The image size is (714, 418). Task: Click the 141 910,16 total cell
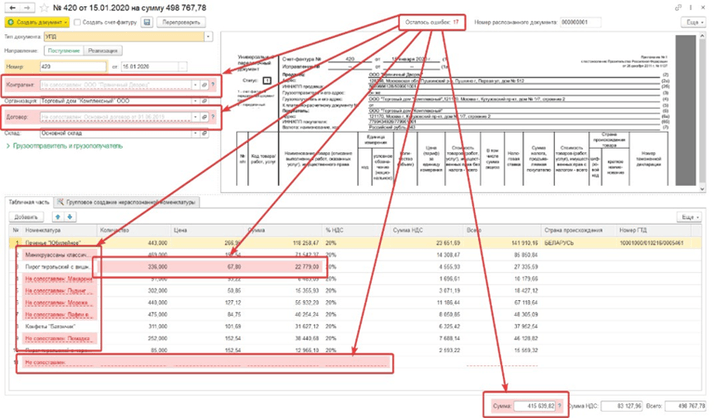point(502,243)
